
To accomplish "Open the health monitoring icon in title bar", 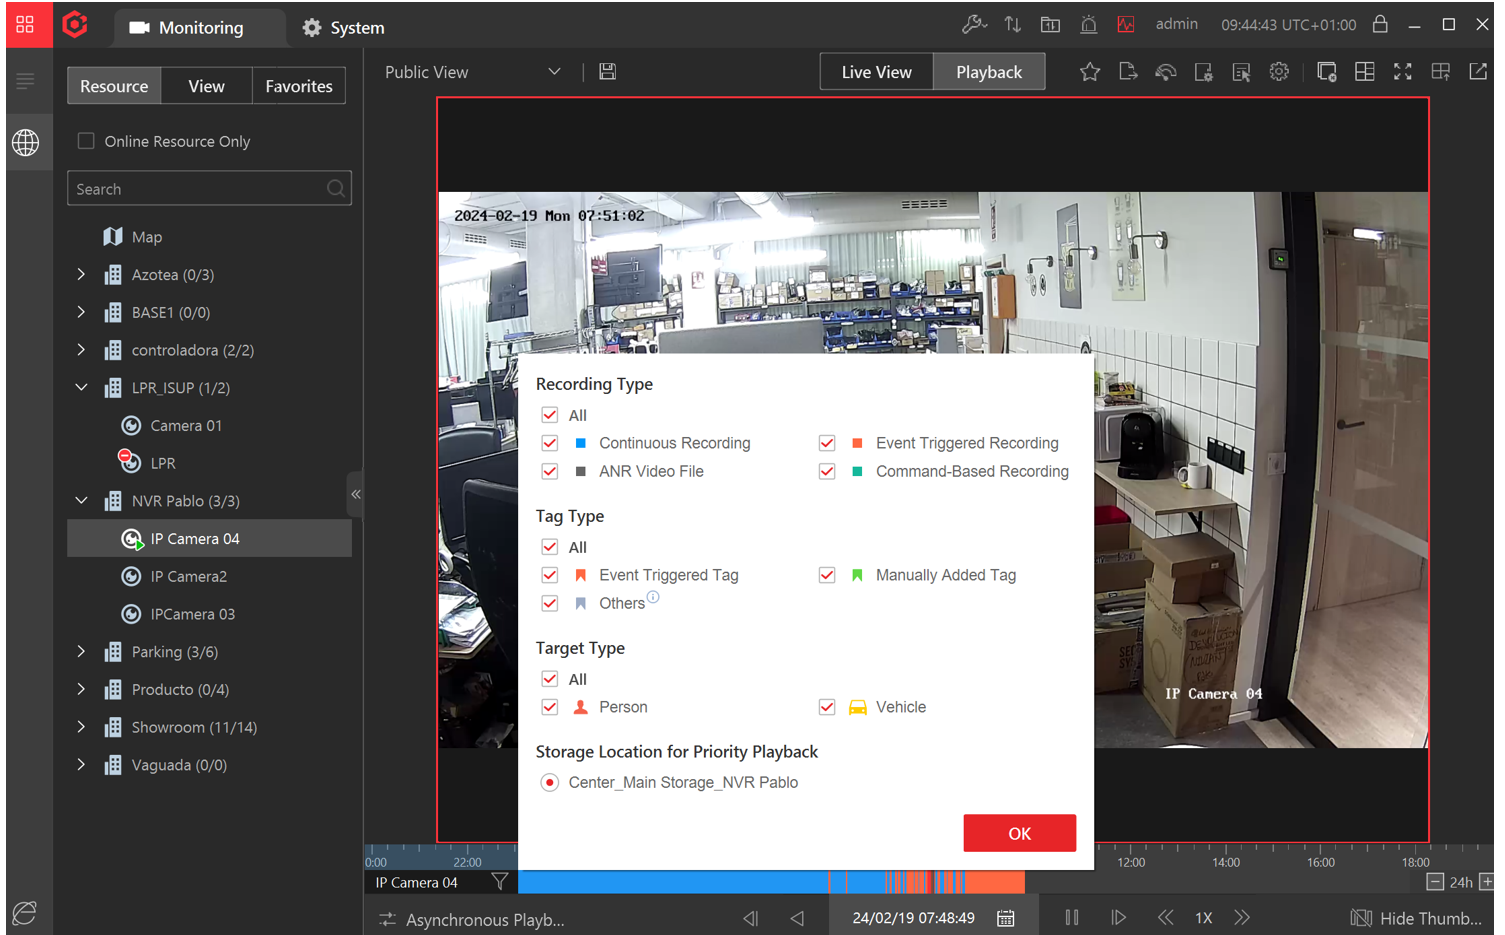I will pos(1126,24).
